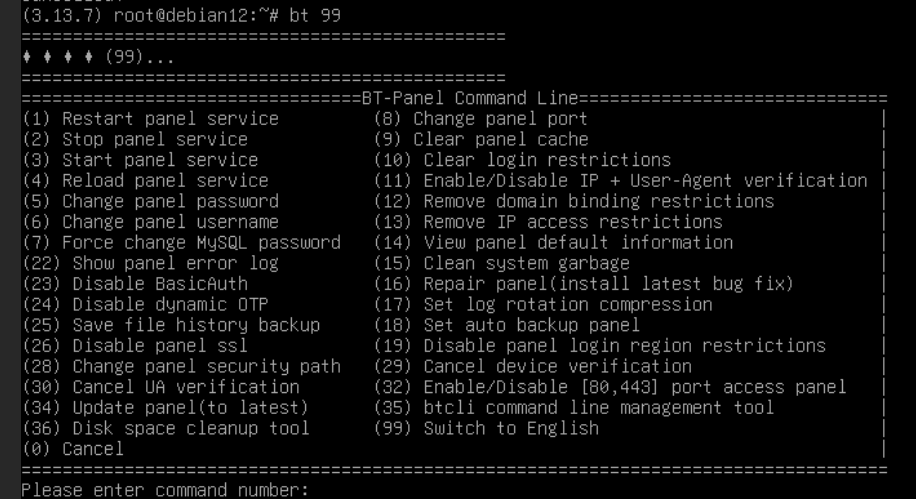Click the "Restart panel service" option
The image size is (916, 499).
pos(150,119)
